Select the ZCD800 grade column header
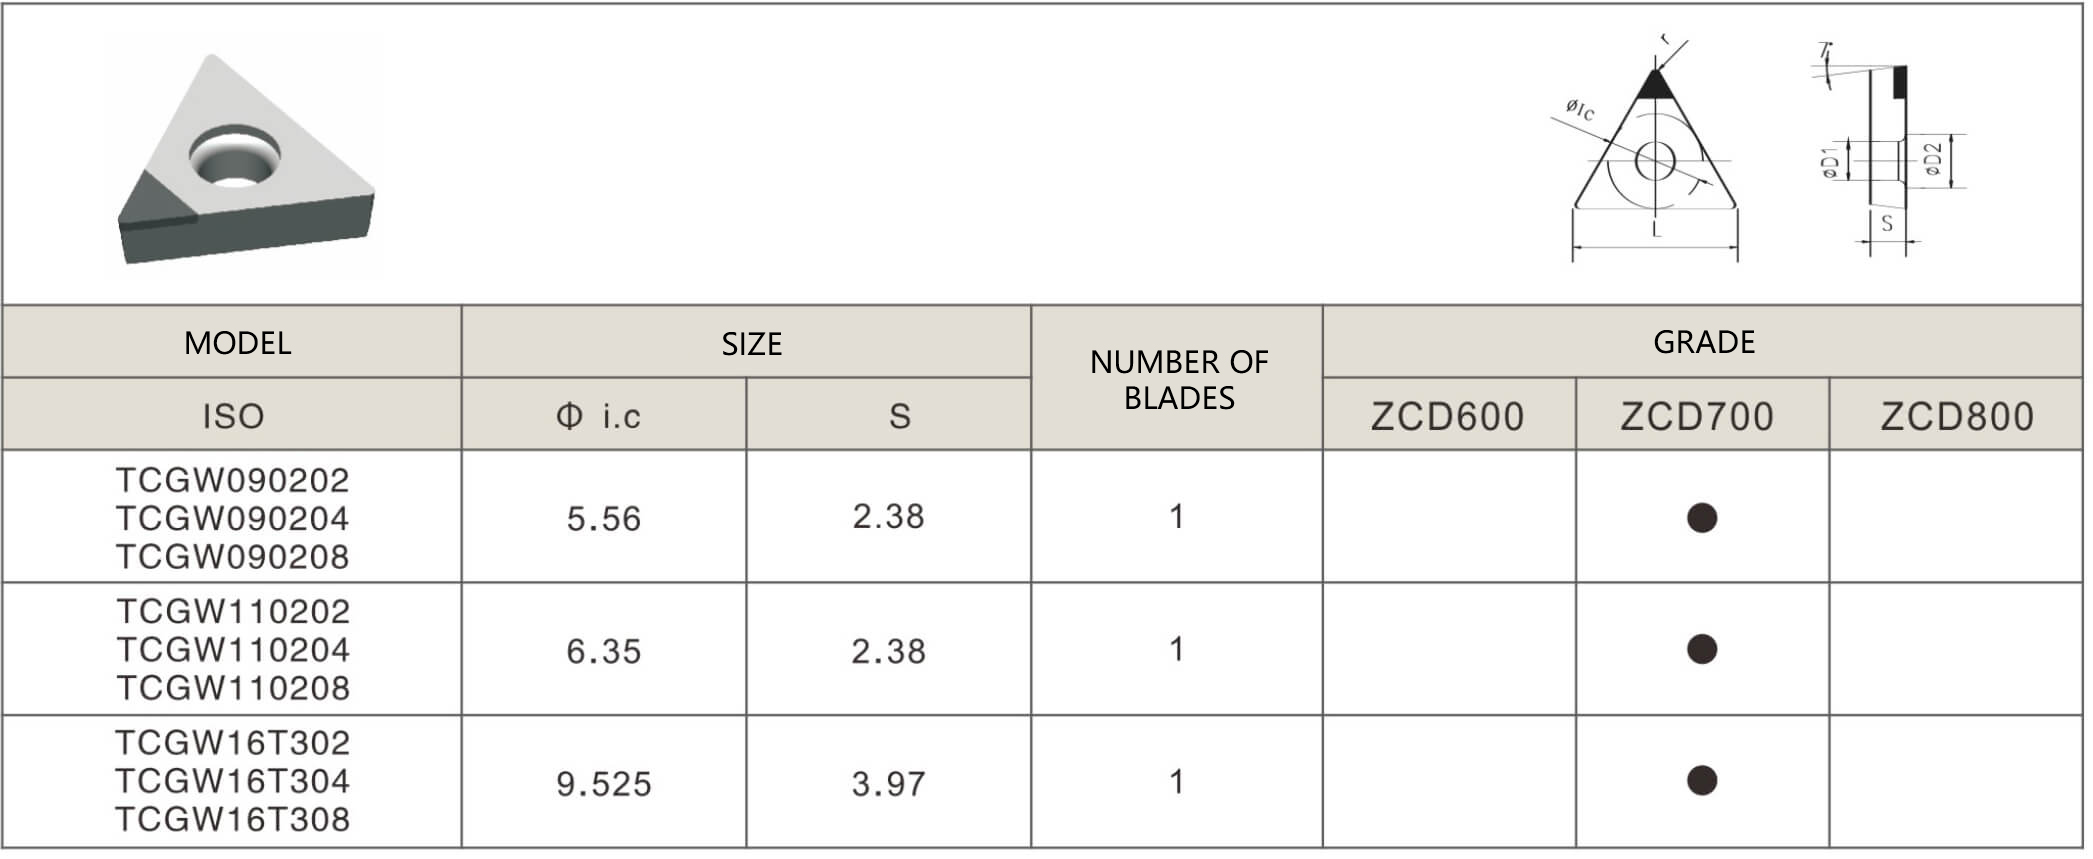This screenshot has width=2093, height=859. (x=1957, y=416)
